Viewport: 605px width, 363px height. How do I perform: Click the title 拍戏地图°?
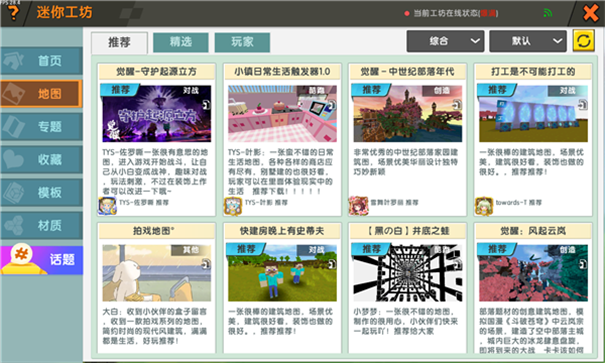(x=154, y=231)
